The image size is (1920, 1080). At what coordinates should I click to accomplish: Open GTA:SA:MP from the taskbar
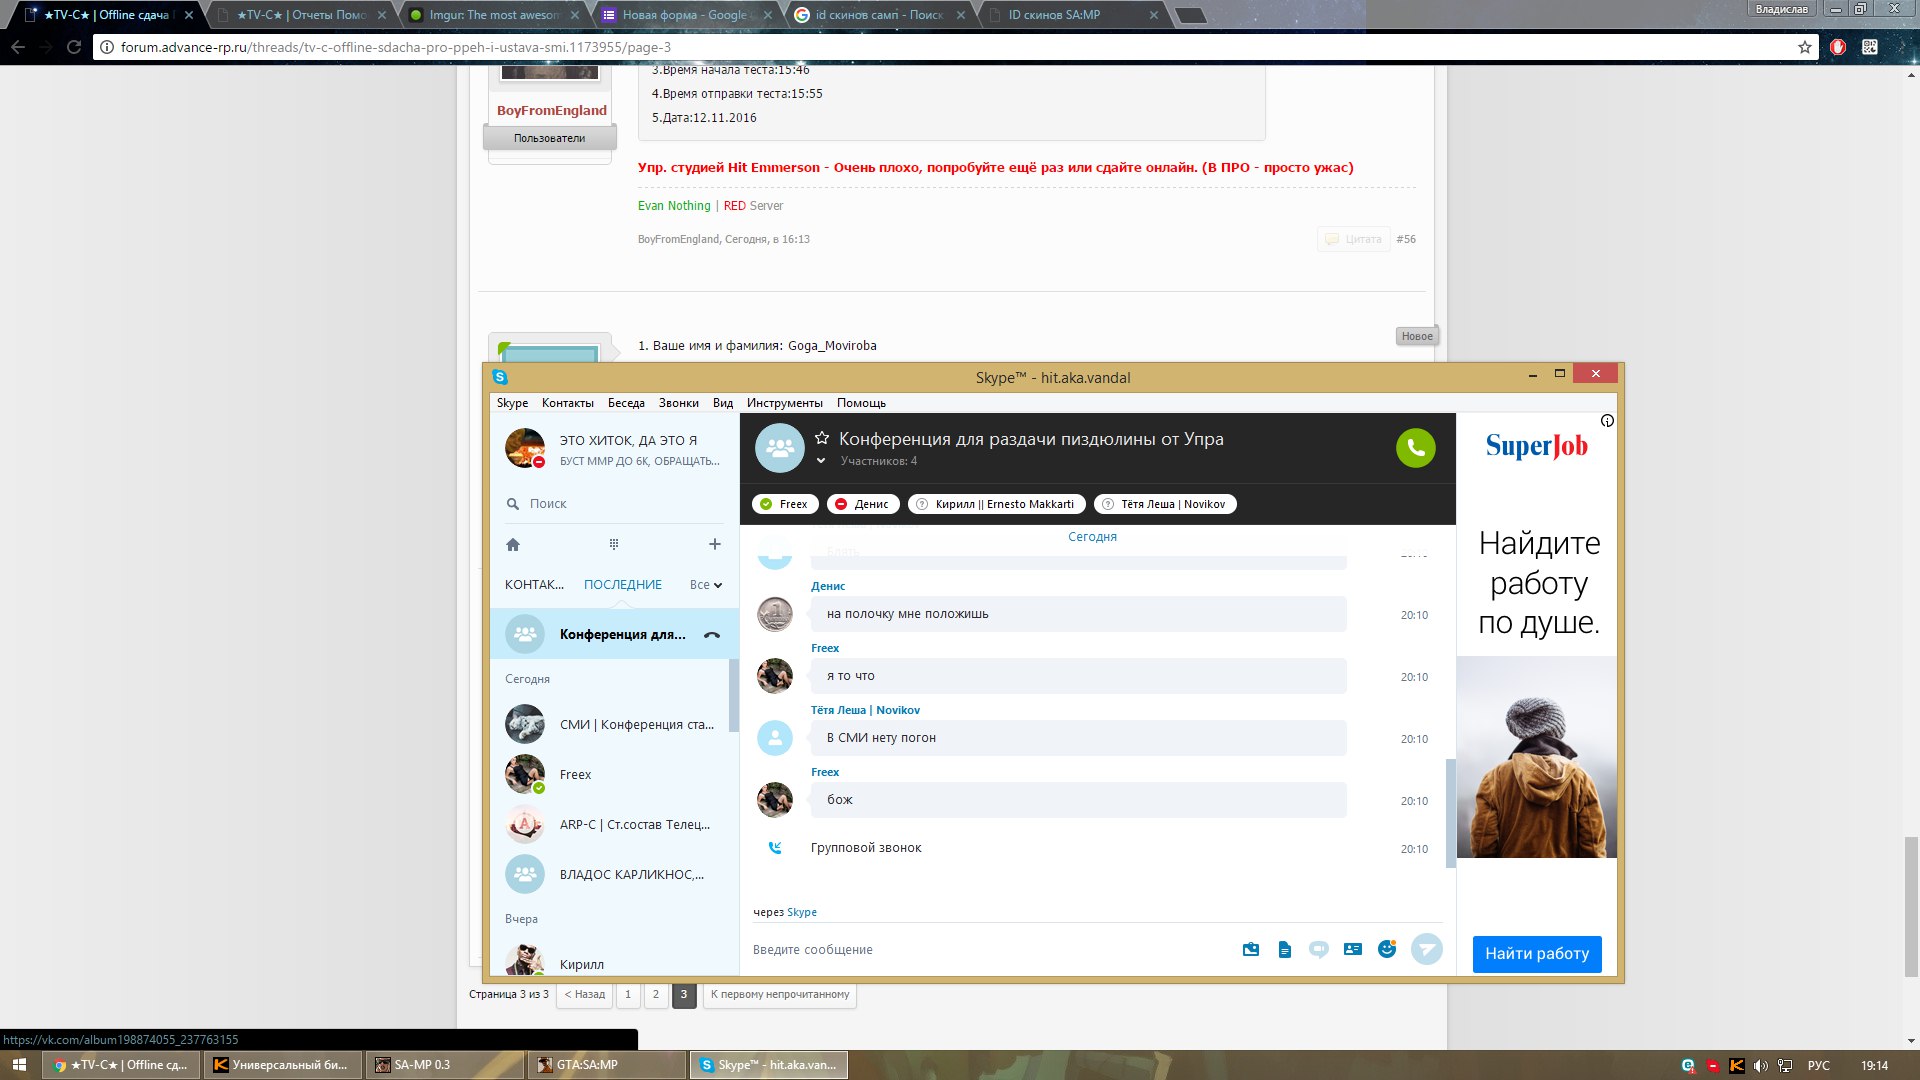(587, 1065)
